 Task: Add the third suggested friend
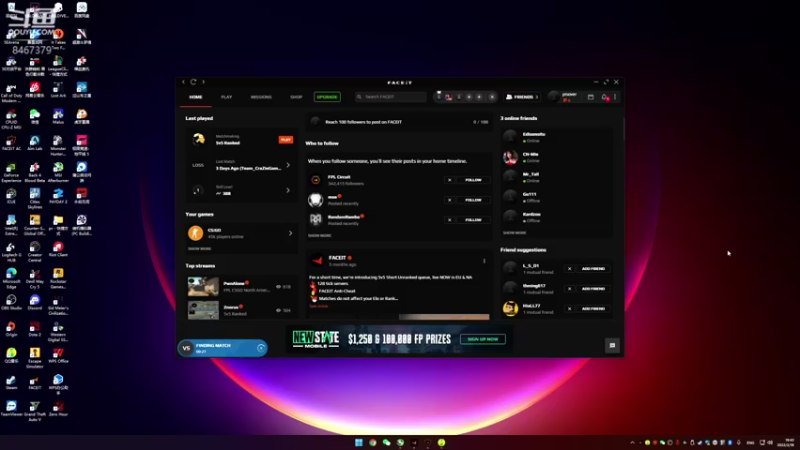pyautogui.click(x=593, y=309)
